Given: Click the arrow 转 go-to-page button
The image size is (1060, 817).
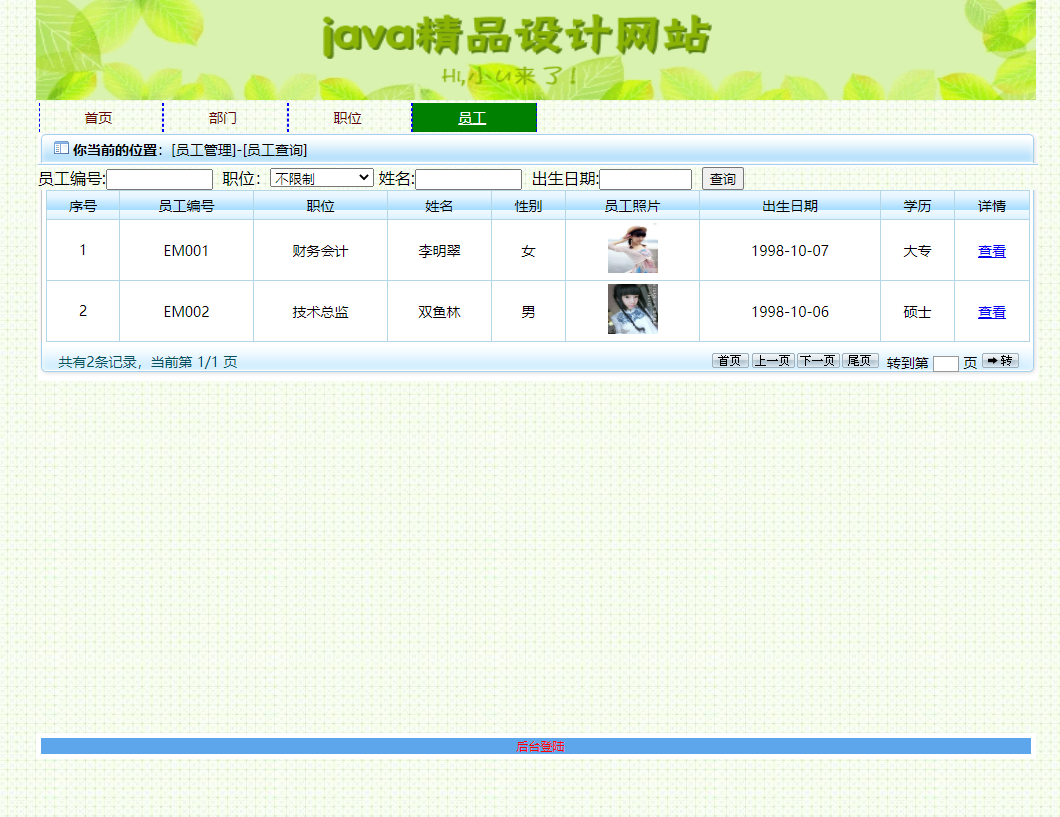Looking at the screenshot, I should point(1000,361).
